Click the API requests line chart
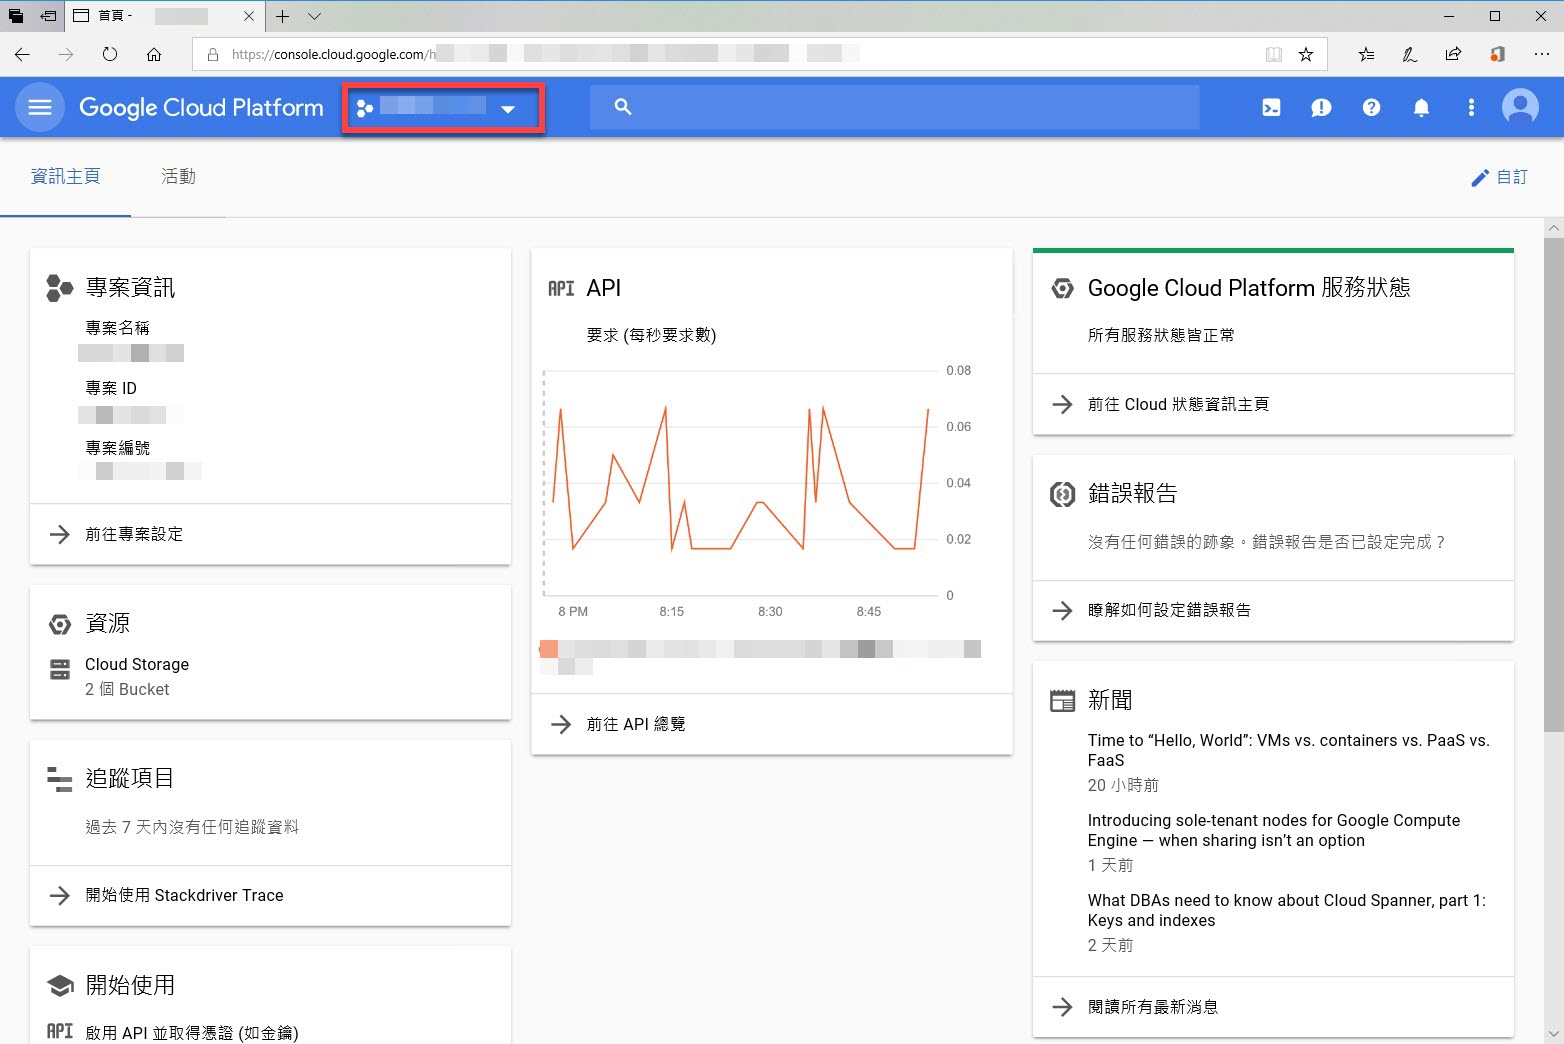The height and width of the screenshot is (1044, 1564). 742,482
